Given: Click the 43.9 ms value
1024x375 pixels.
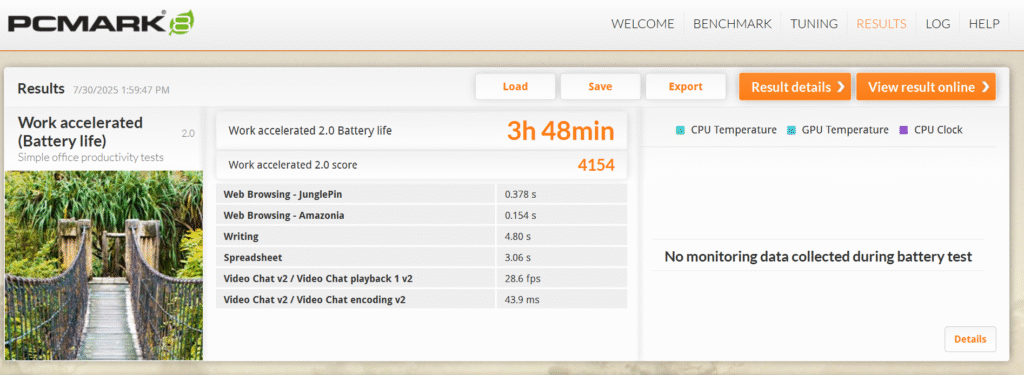Looking at the screenshot, I should pos(522,299).
